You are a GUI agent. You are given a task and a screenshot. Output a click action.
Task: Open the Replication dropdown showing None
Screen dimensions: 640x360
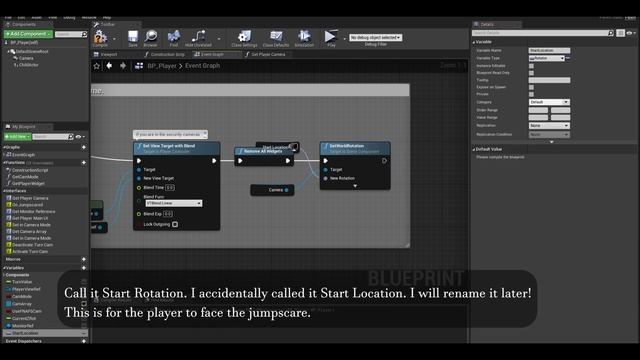549,126
